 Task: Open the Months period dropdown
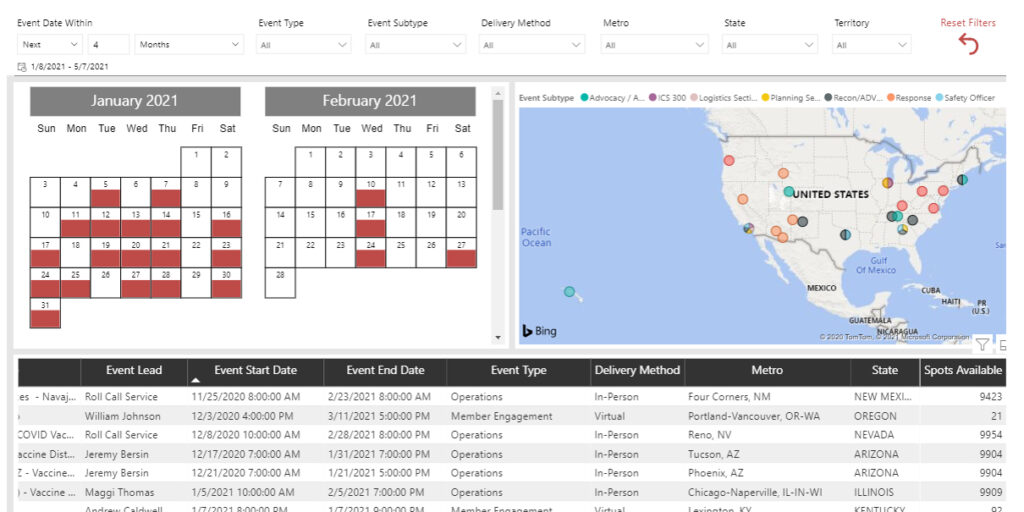190,45
